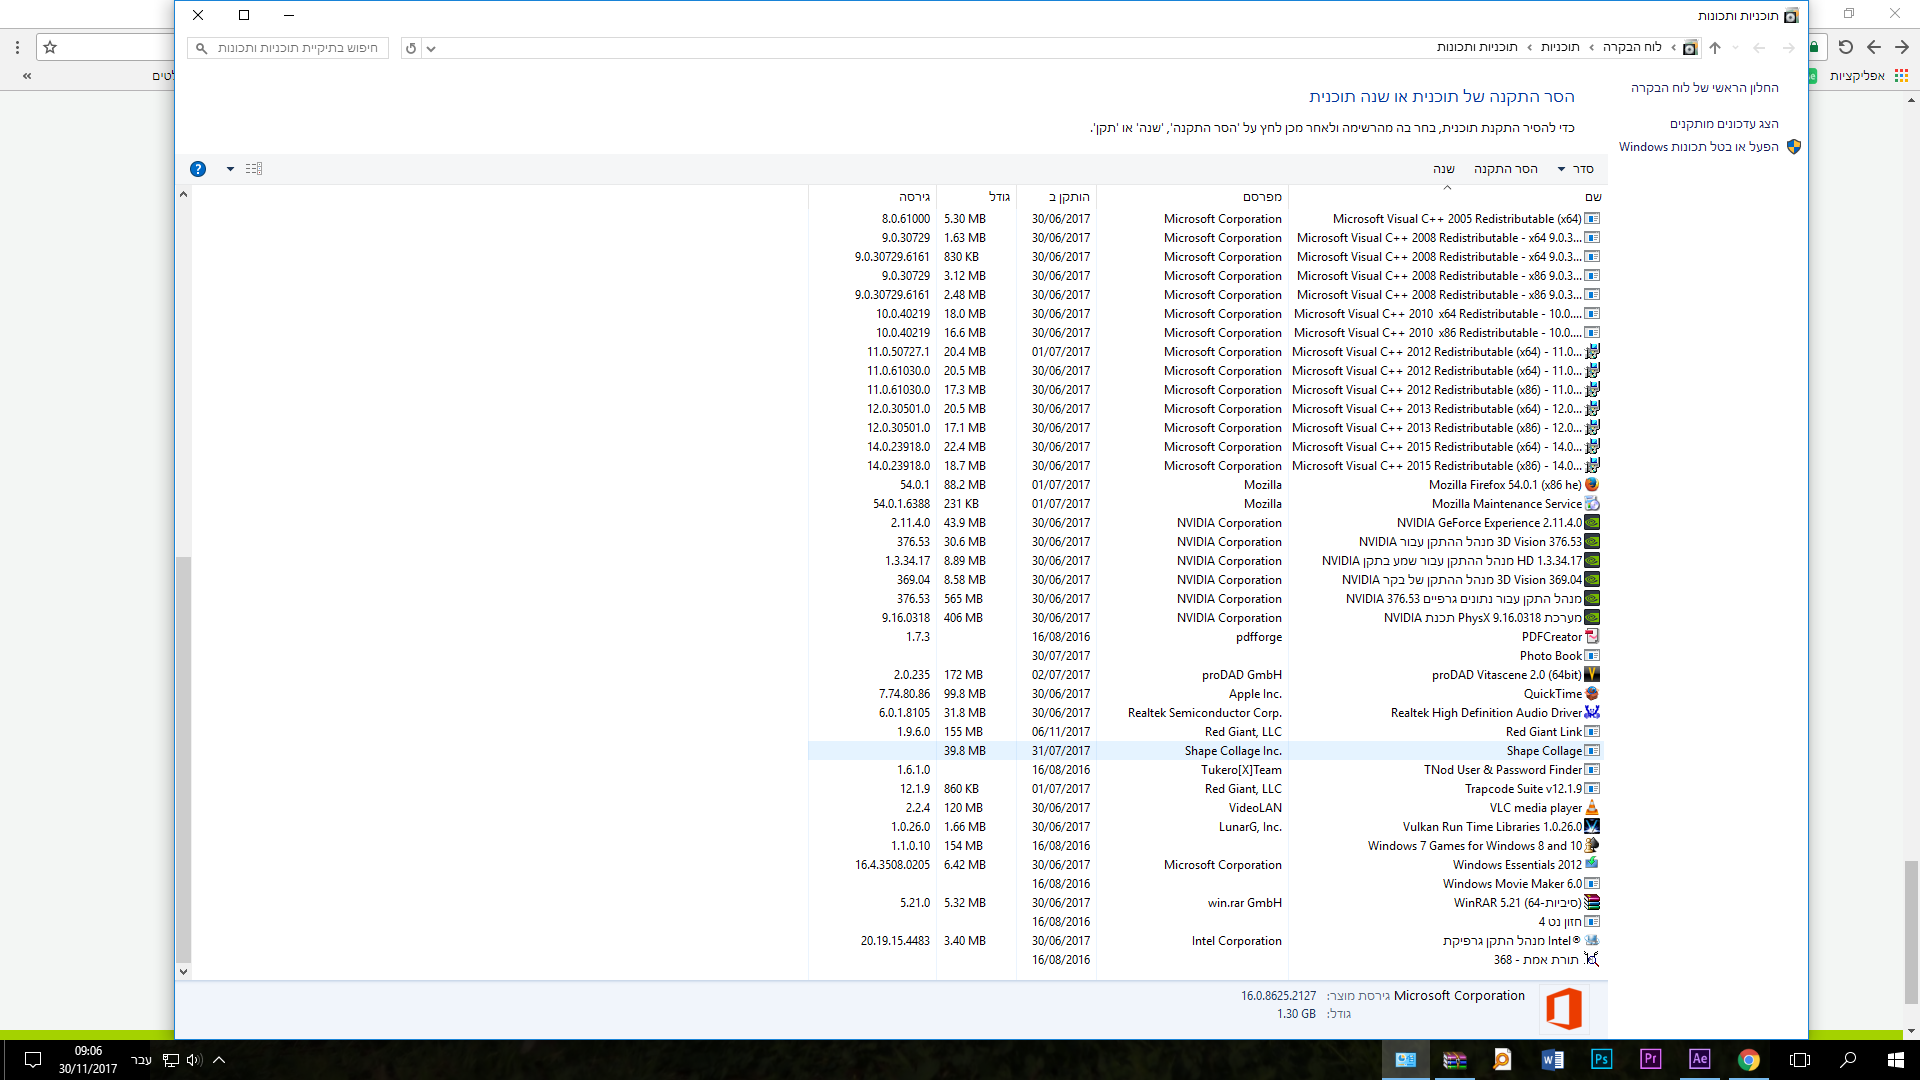This screenshot has width=1920, height=1080.
Task: Open Microsoft Word from the taskbar
Action: click(x=1552, y=1059)
